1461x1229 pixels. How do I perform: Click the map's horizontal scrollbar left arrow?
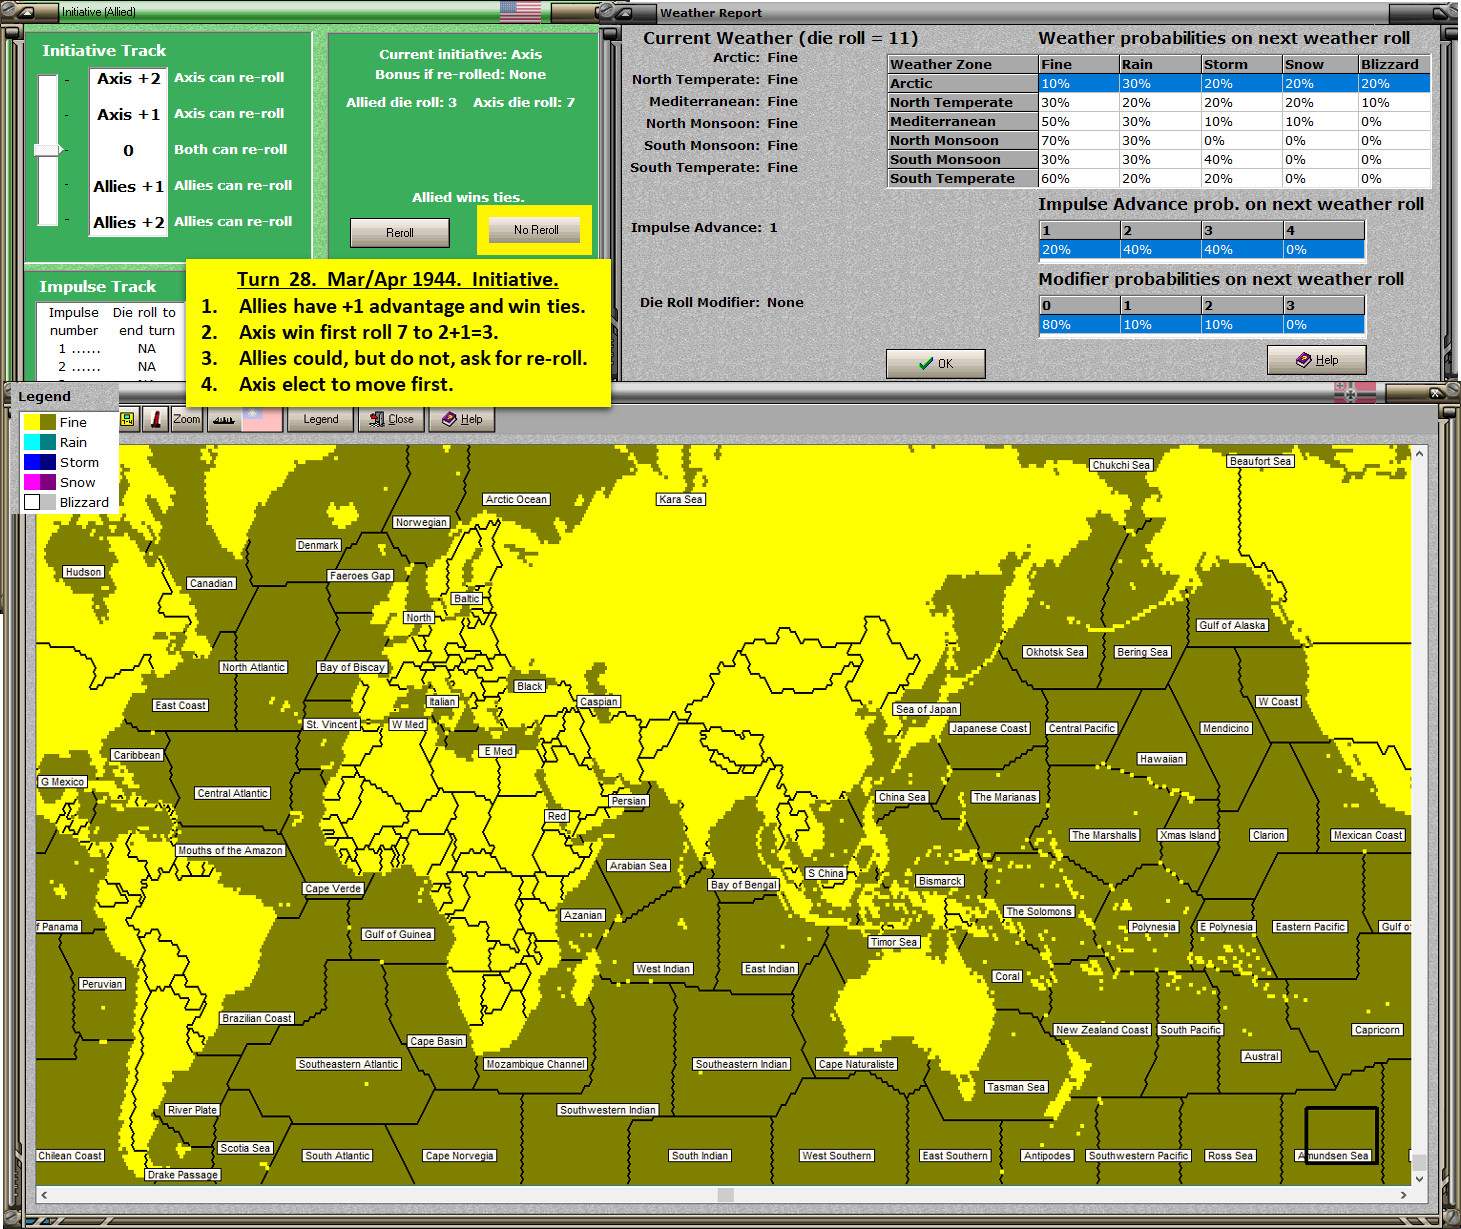tap(44, 1194)
